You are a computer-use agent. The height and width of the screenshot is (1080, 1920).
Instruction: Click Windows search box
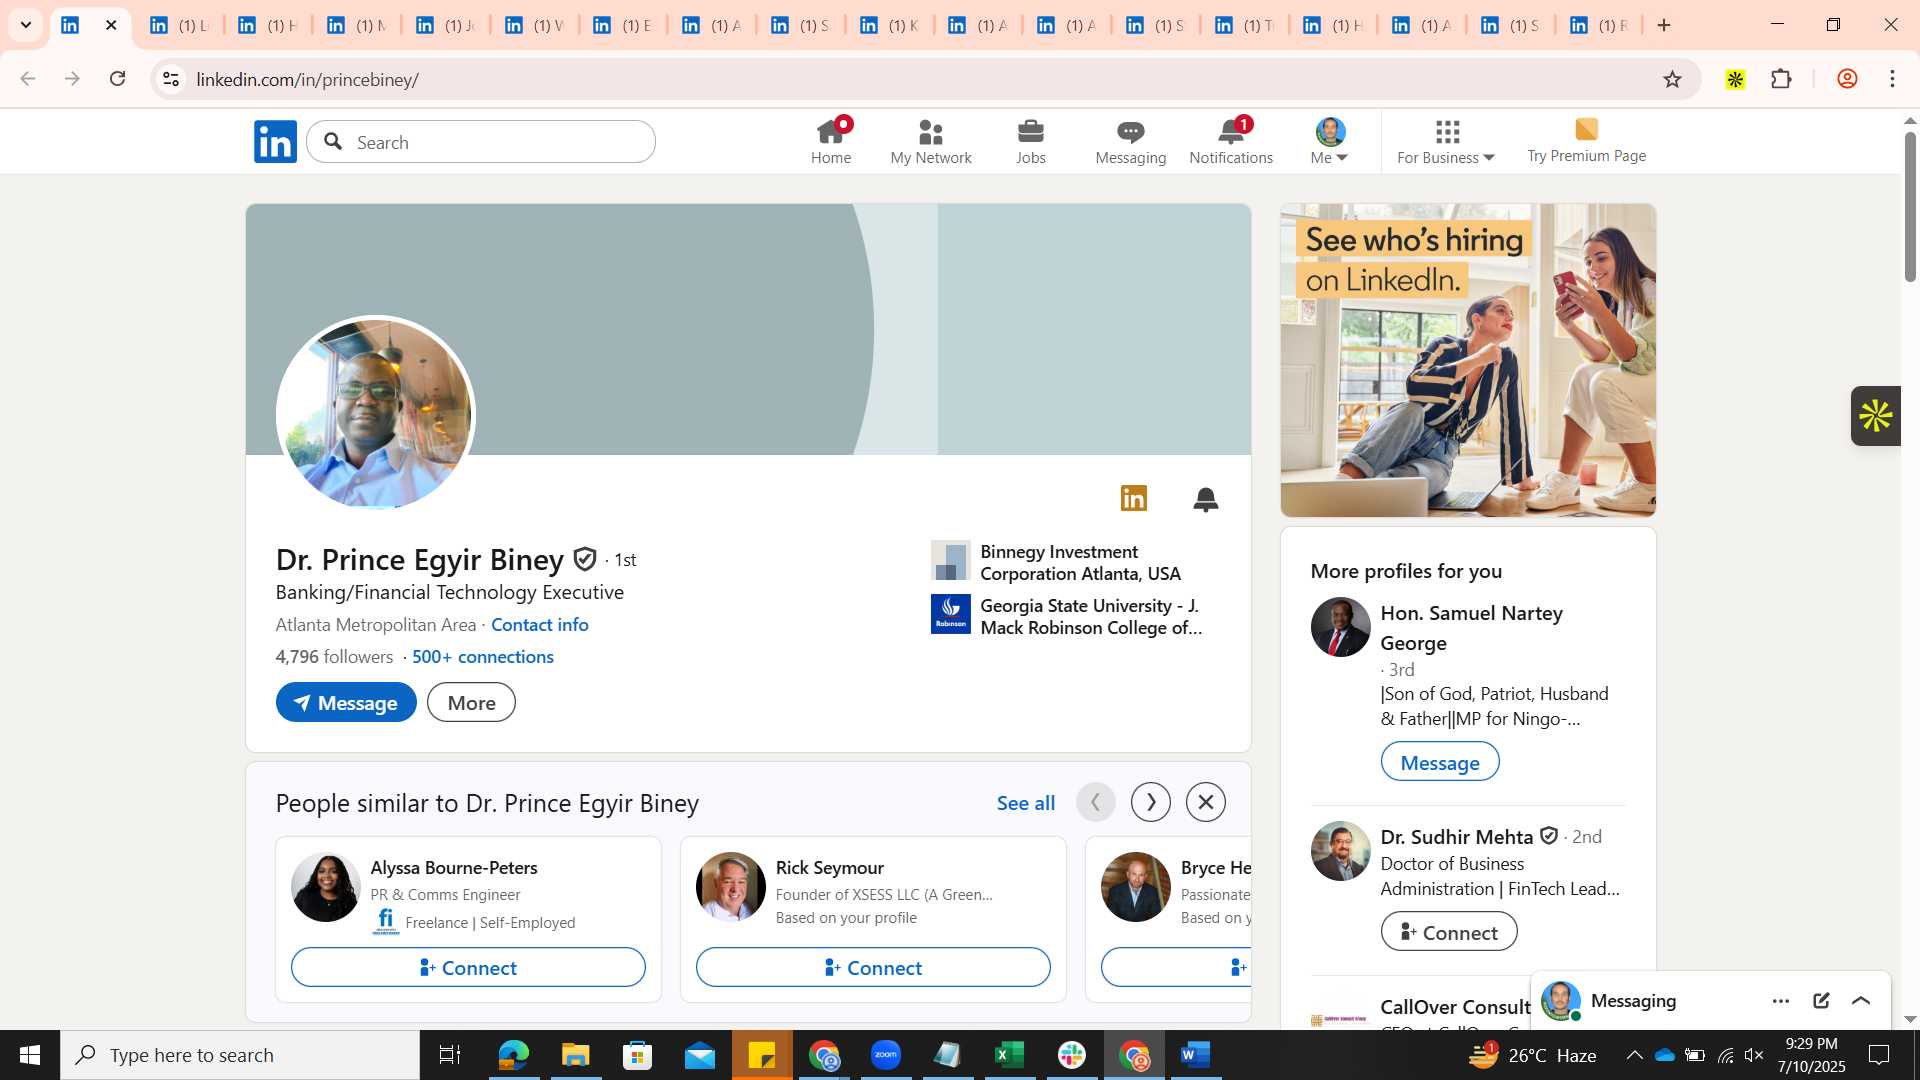pos(240,1055)
